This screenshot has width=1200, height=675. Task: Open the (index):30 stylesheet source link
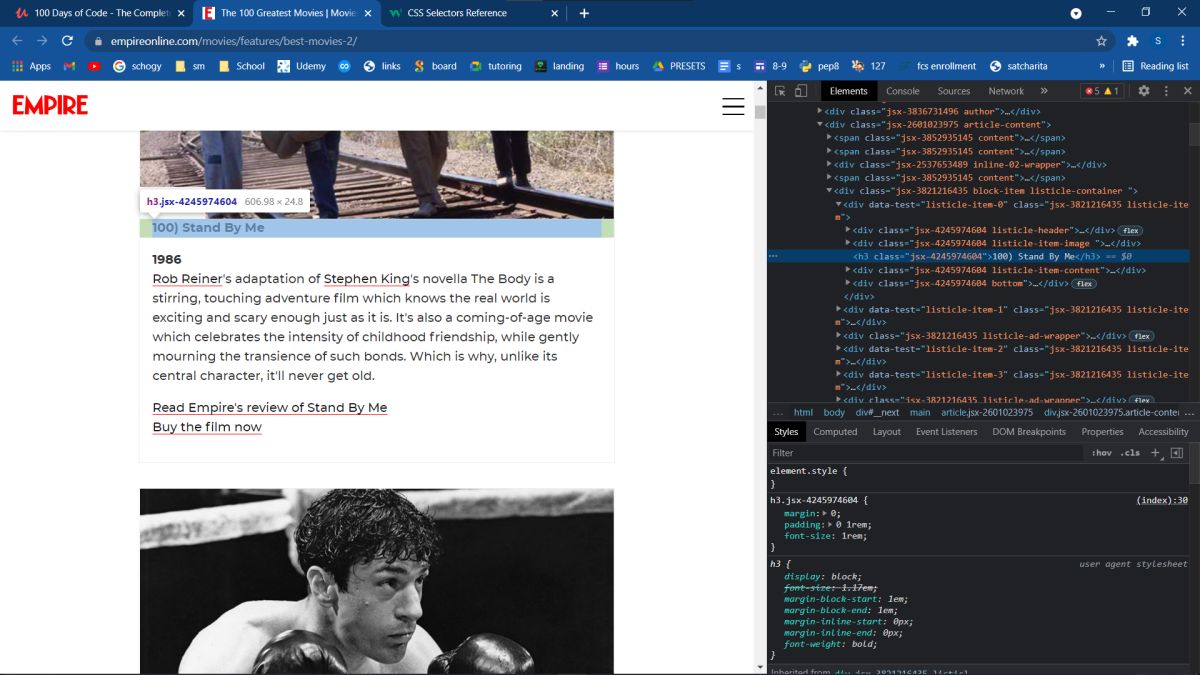[x=1161, y=500]
